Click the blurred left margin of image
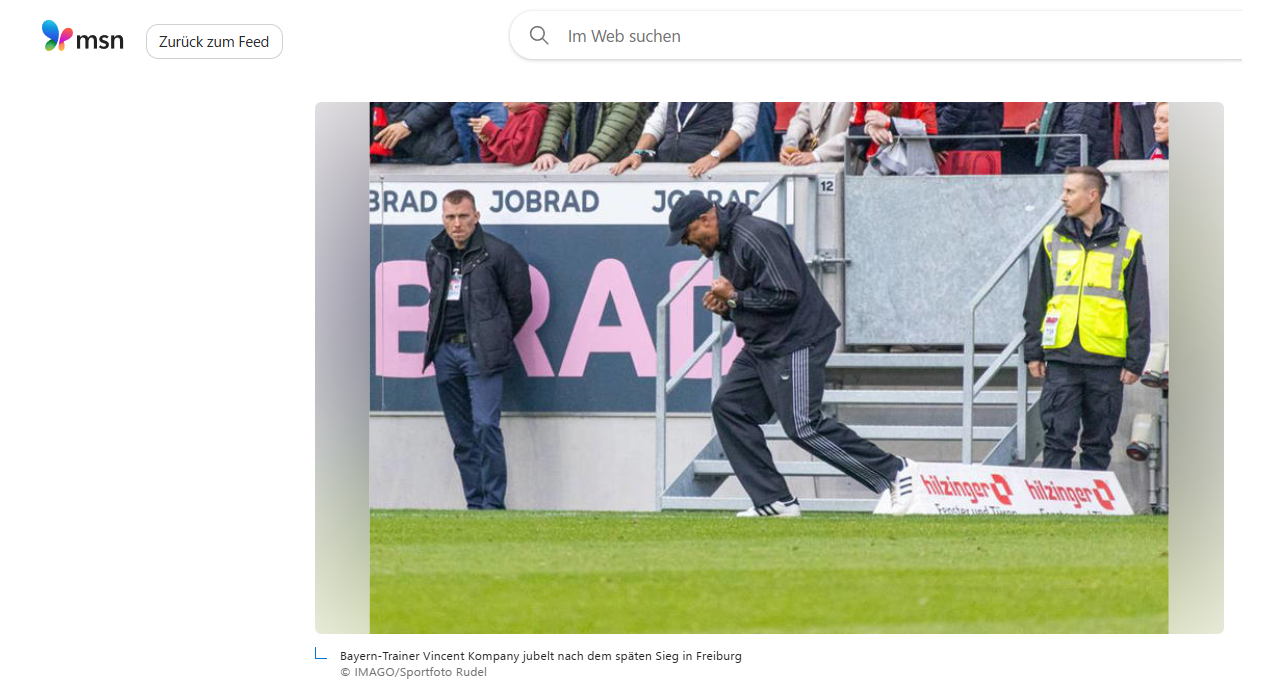 pos(342,368)
